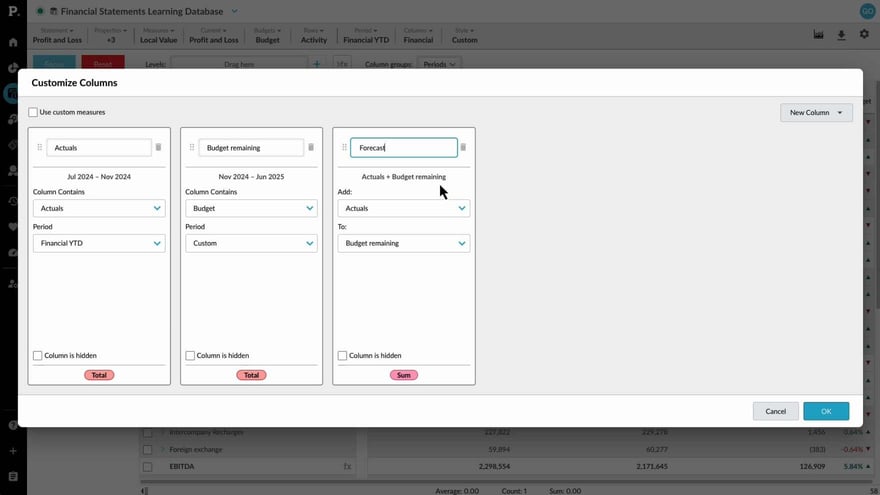Open the New Column dropdown
The height and width of the screenshot is (495, 880).
[x=816, y=112]
